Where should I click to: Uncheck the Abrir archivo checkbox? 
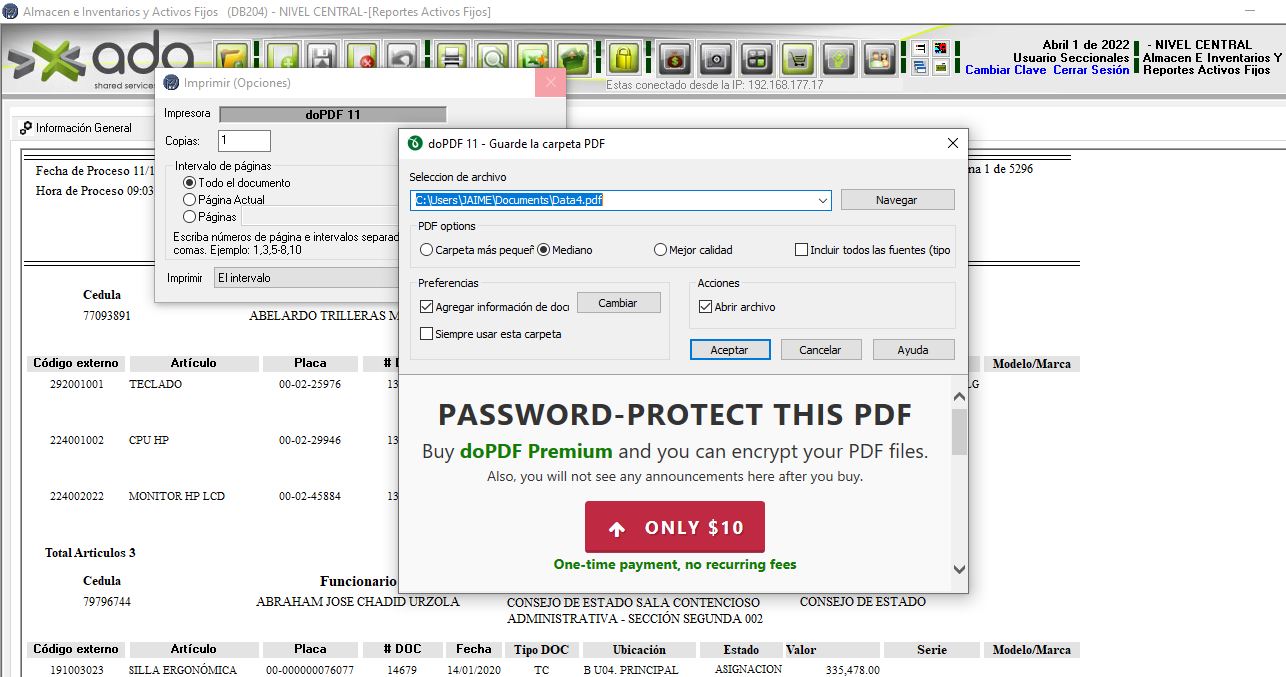point(705,307)
